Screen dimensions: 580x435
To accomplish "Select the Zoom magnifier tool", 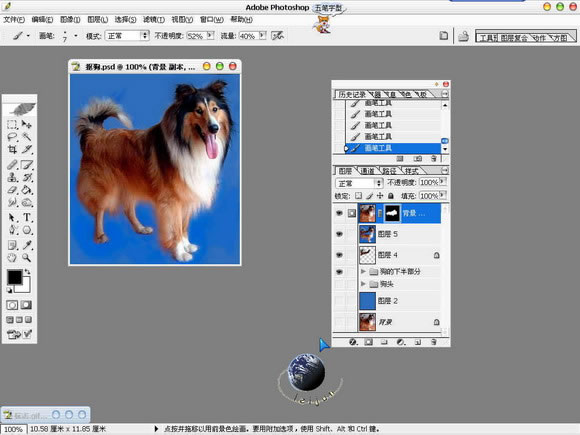I will point(26,258).
